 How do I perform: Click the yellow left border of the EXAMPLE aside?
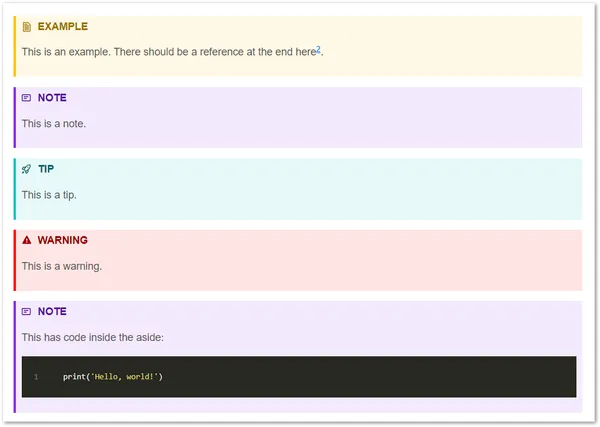[x=15, y=46]
